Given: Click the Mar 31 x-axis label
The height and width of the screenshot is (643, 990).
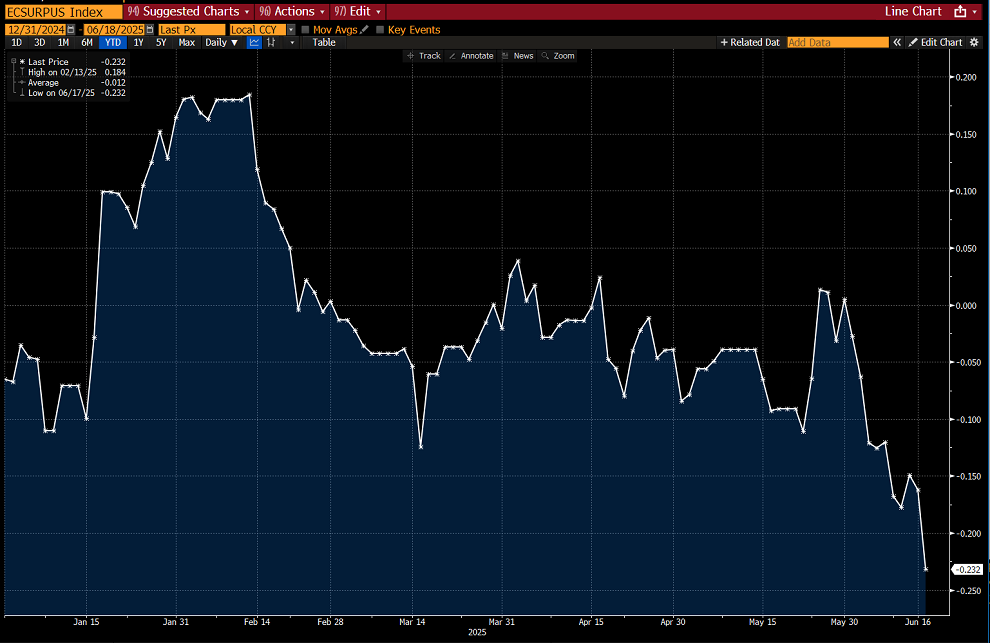Looking at the screenshot, I should point(501,622).
